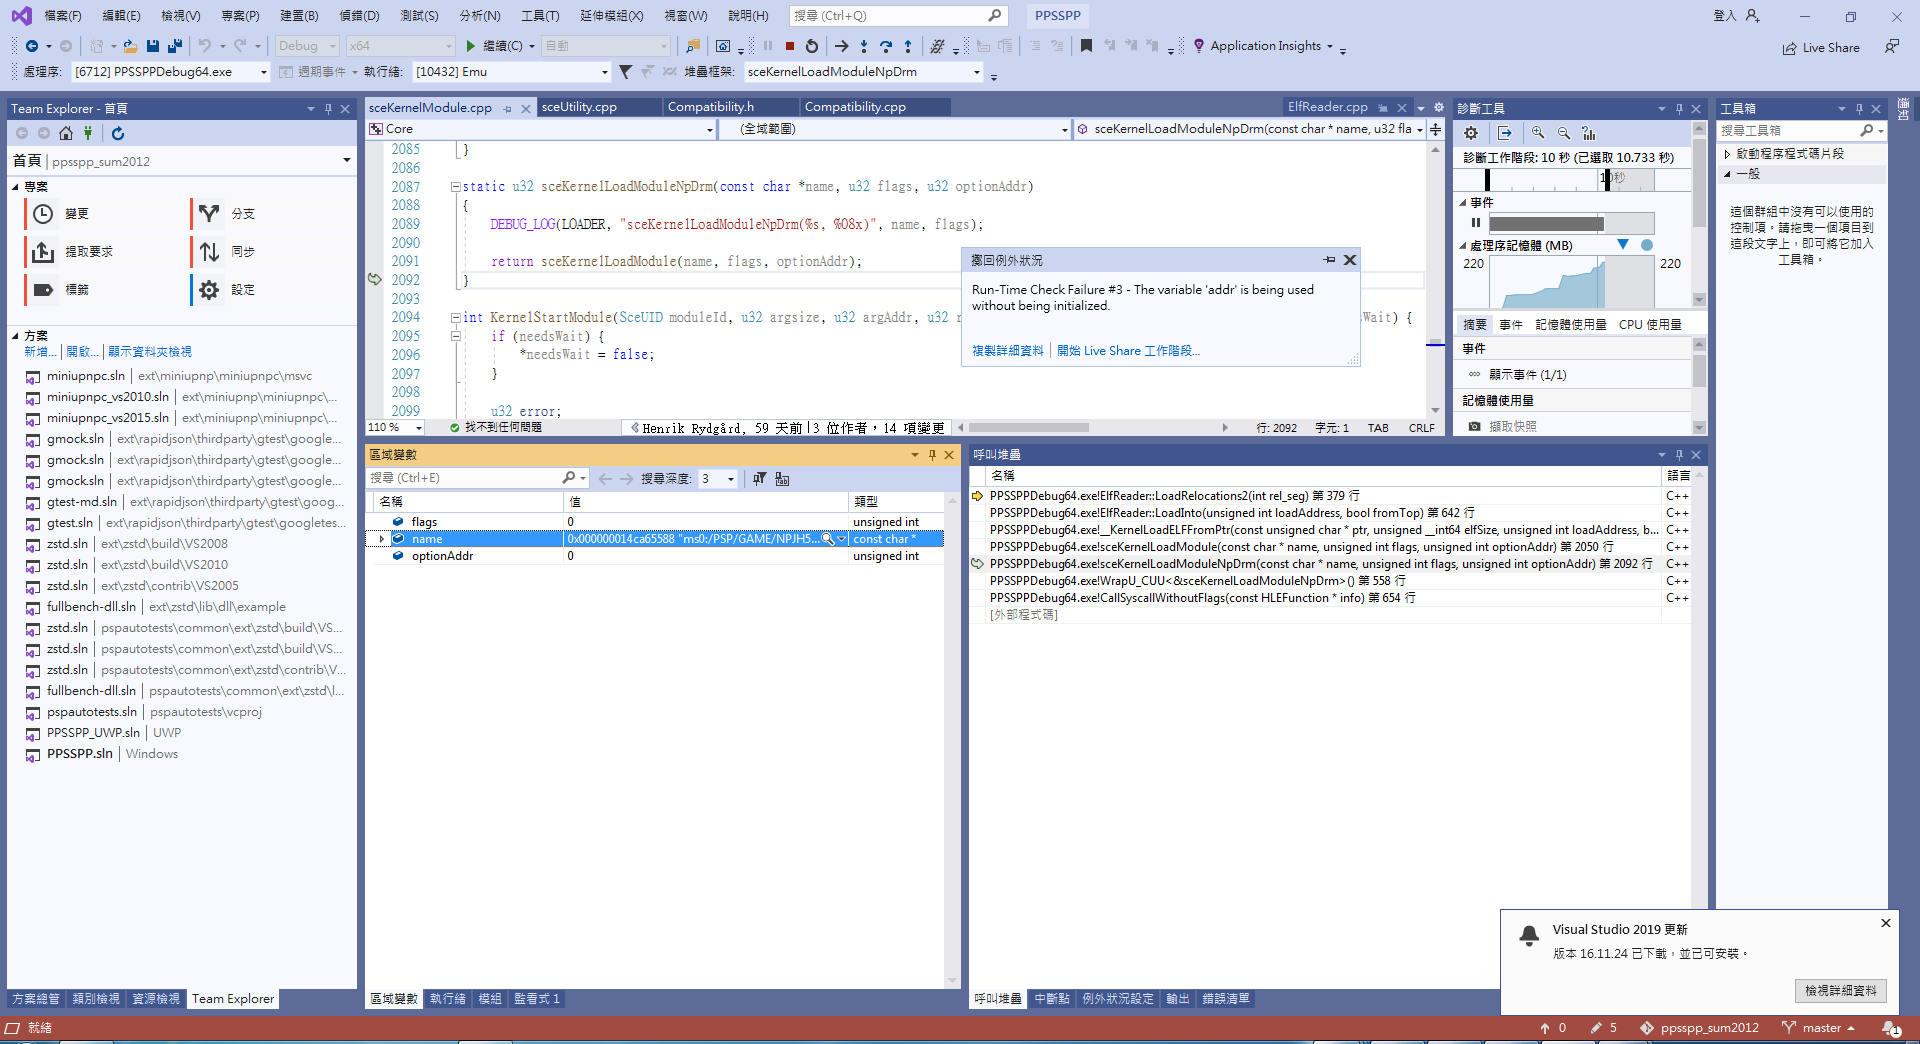
Task: Open the 偵錯(D) menu
Action: pos(359,16)
